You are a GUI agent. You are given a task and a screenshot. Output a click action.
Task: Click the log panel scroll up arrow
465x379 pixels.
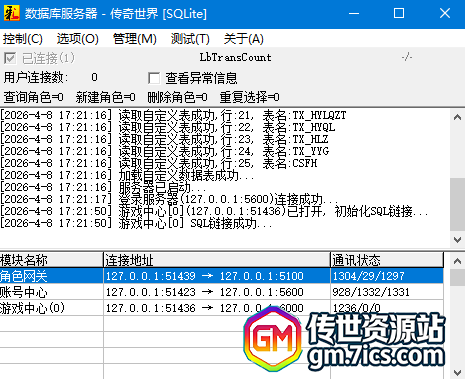457,117
